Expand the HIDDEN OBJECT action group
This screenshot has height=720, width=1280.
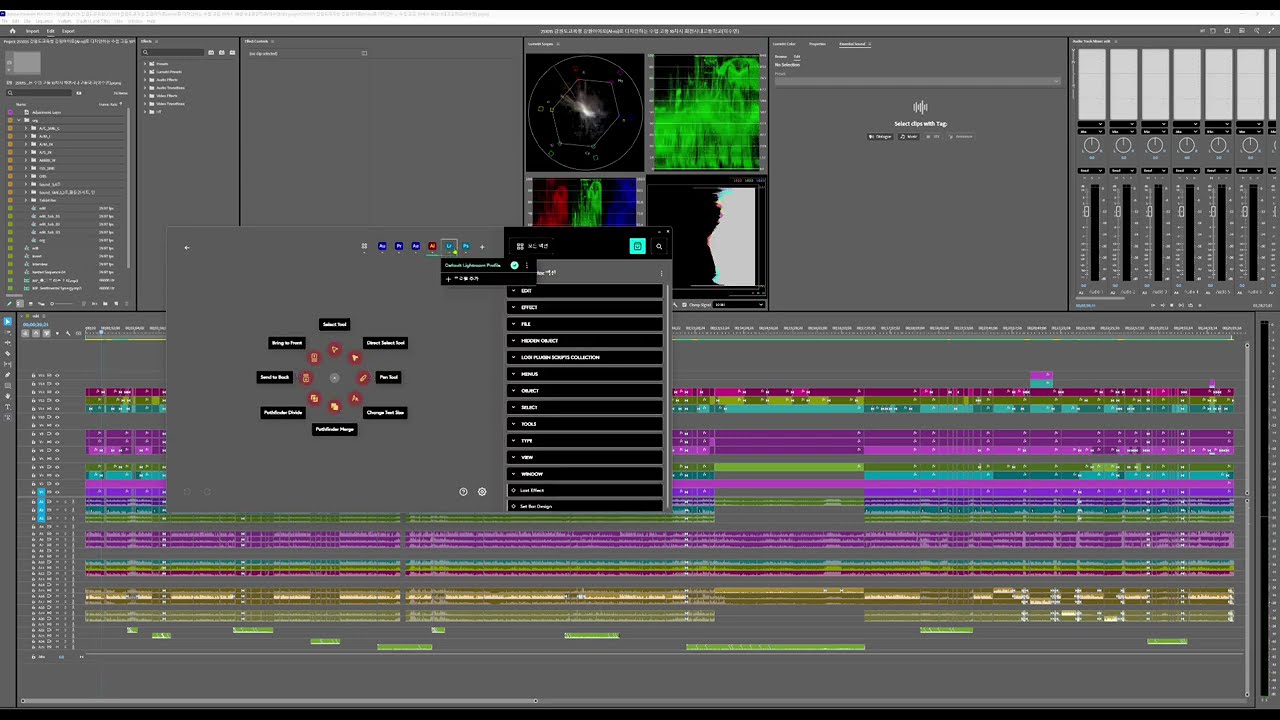point(585,341)
